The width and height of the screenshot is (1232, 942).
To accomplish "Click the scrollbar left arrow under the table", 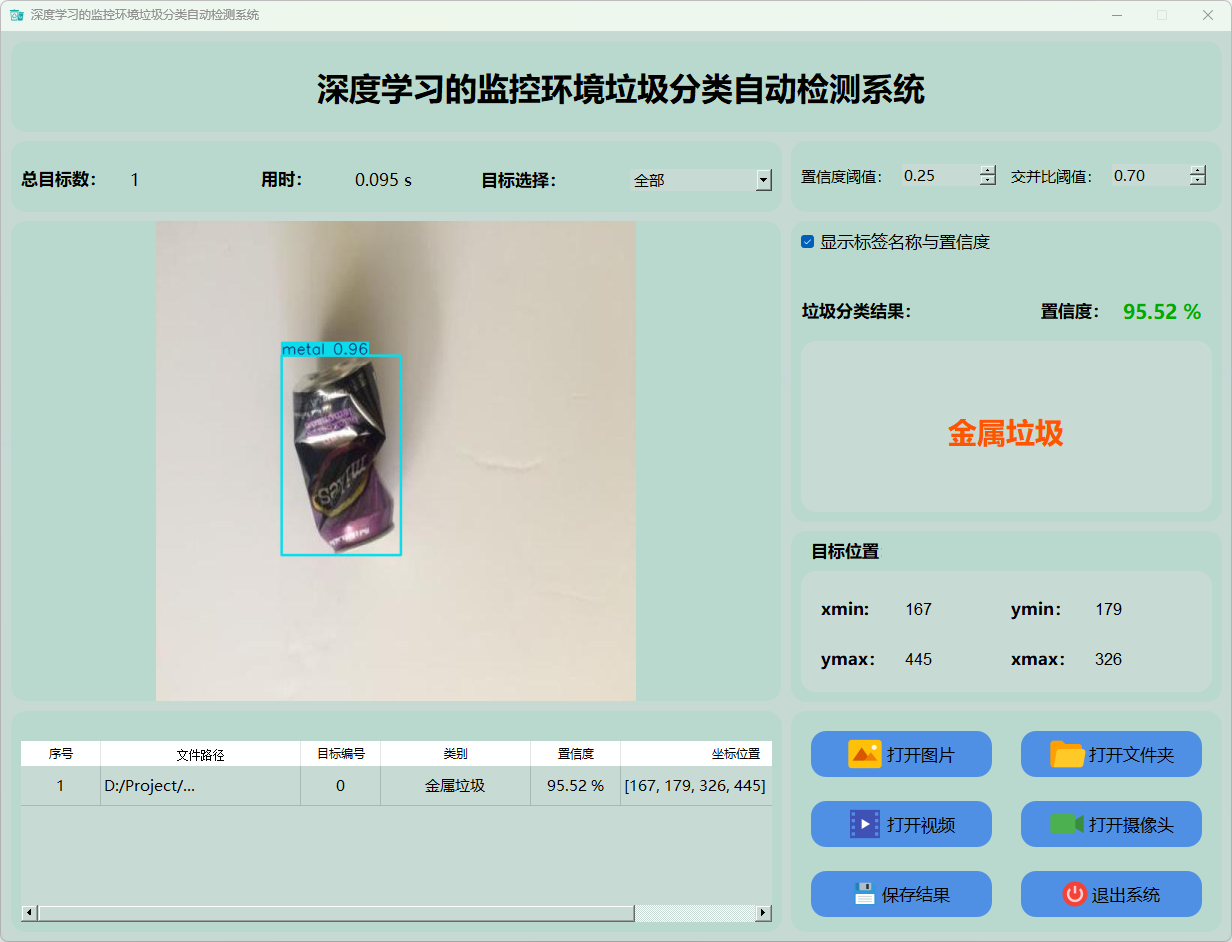I will (x=29, y=913).
